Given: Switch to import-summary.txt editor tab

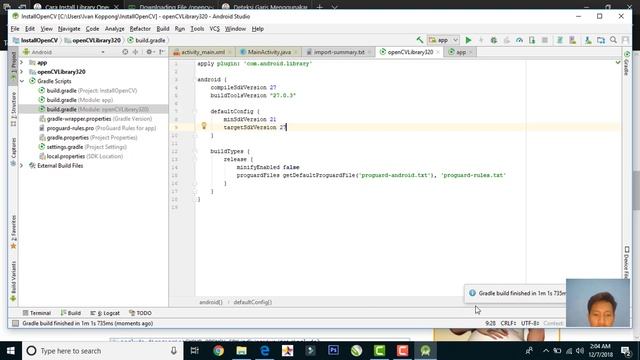Looking at the screenshot, I should [x=338, y=52].
